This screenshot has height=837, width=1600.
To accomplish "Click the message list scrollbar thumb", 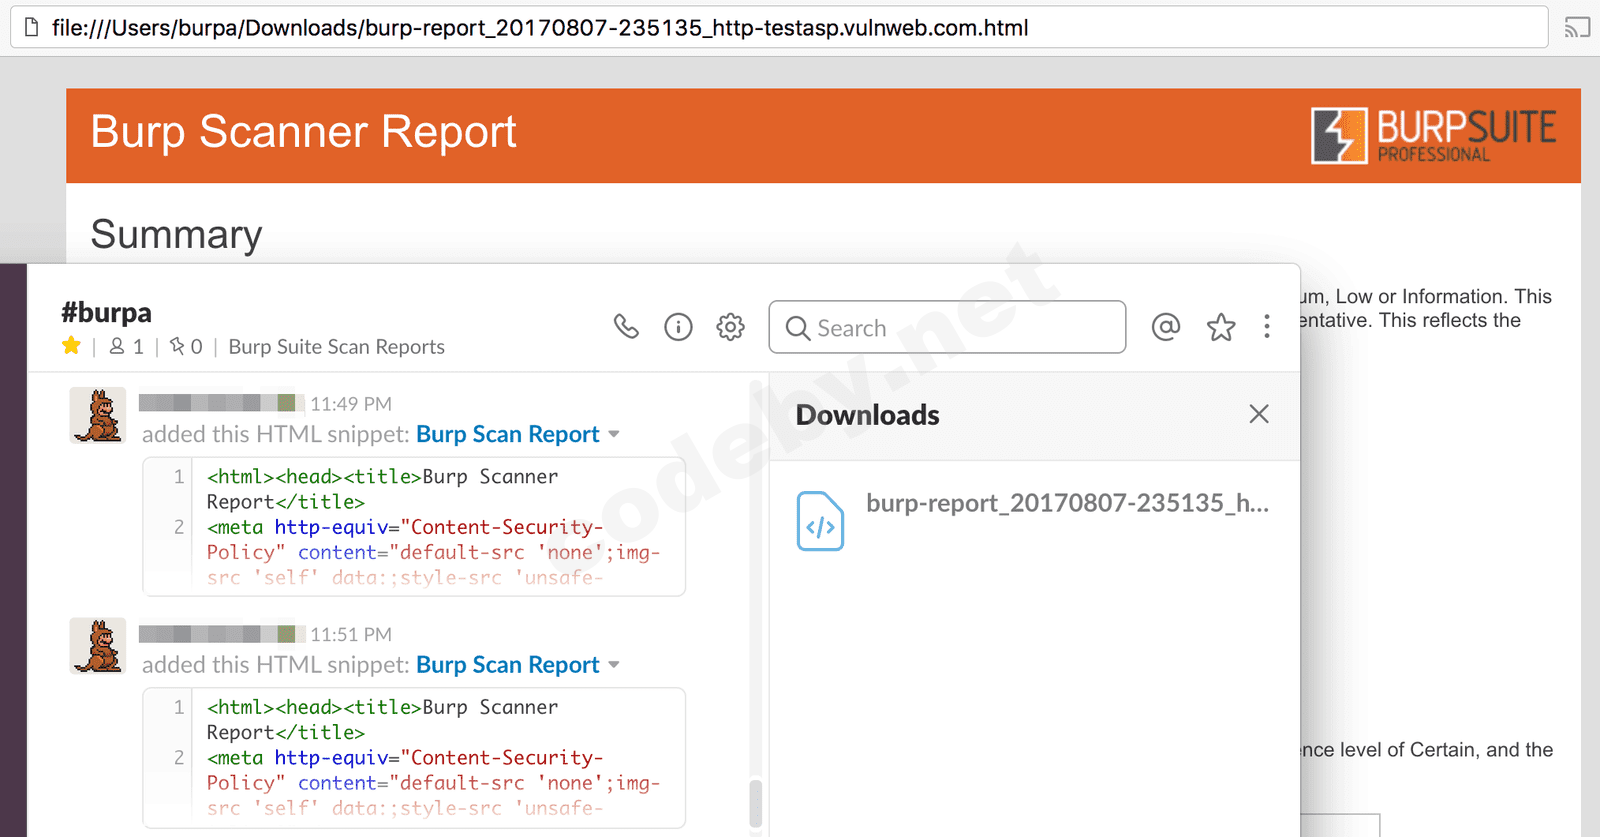I will coord(756,803).
